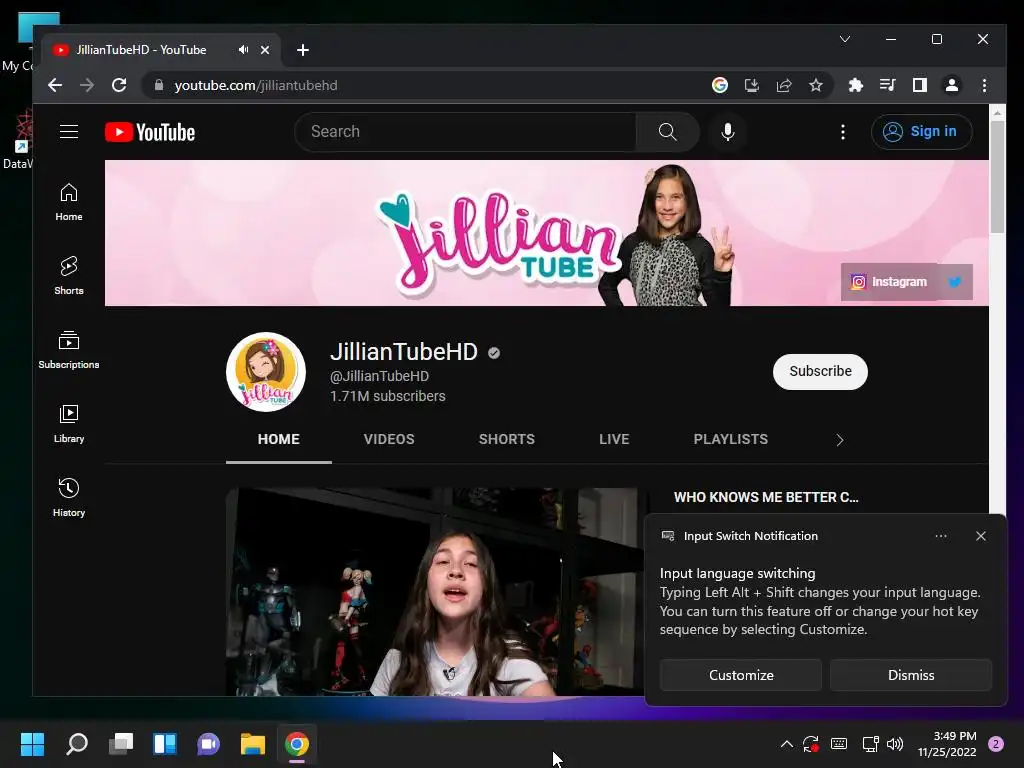Open notification options three-dot menu
The height and width of the screenshot is (768, 1024).
point(940,536)
